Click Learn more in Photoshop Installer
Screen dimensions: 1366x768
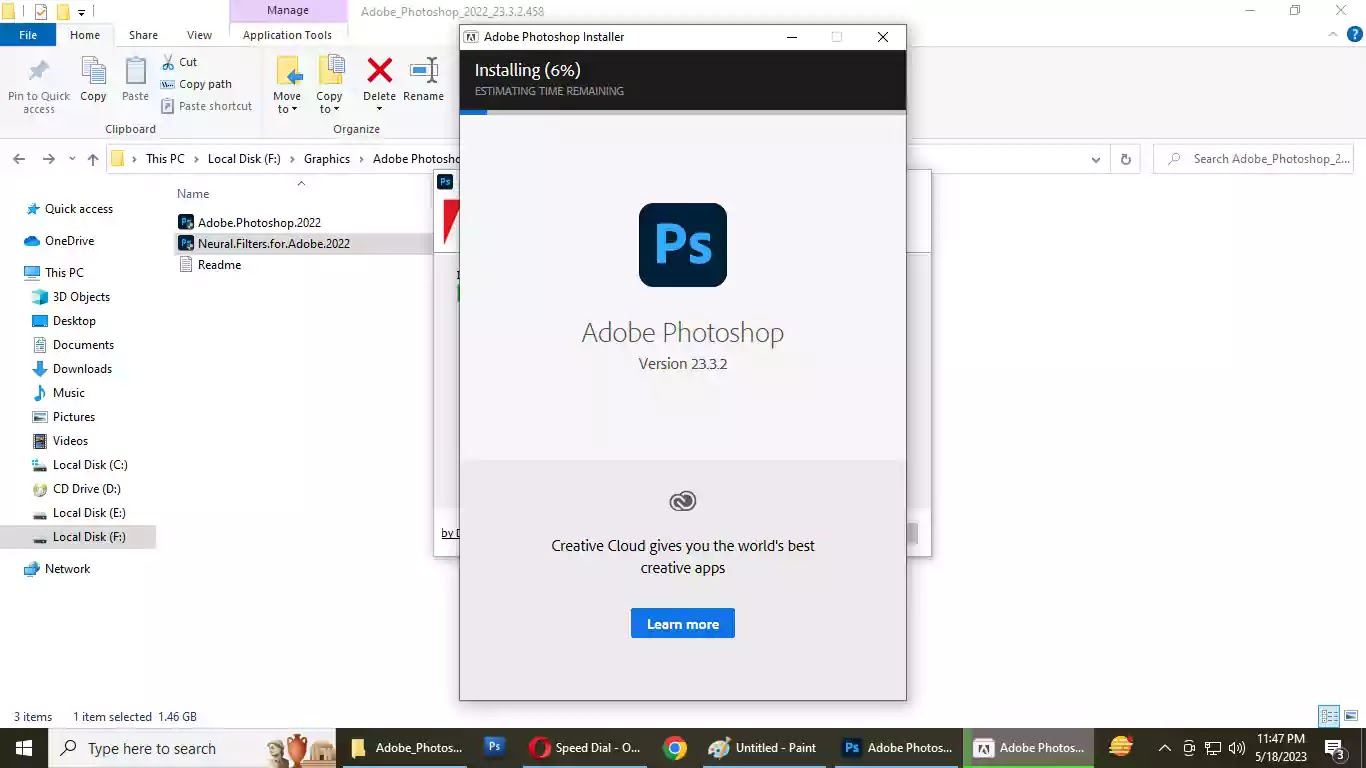tap(683, 624)
